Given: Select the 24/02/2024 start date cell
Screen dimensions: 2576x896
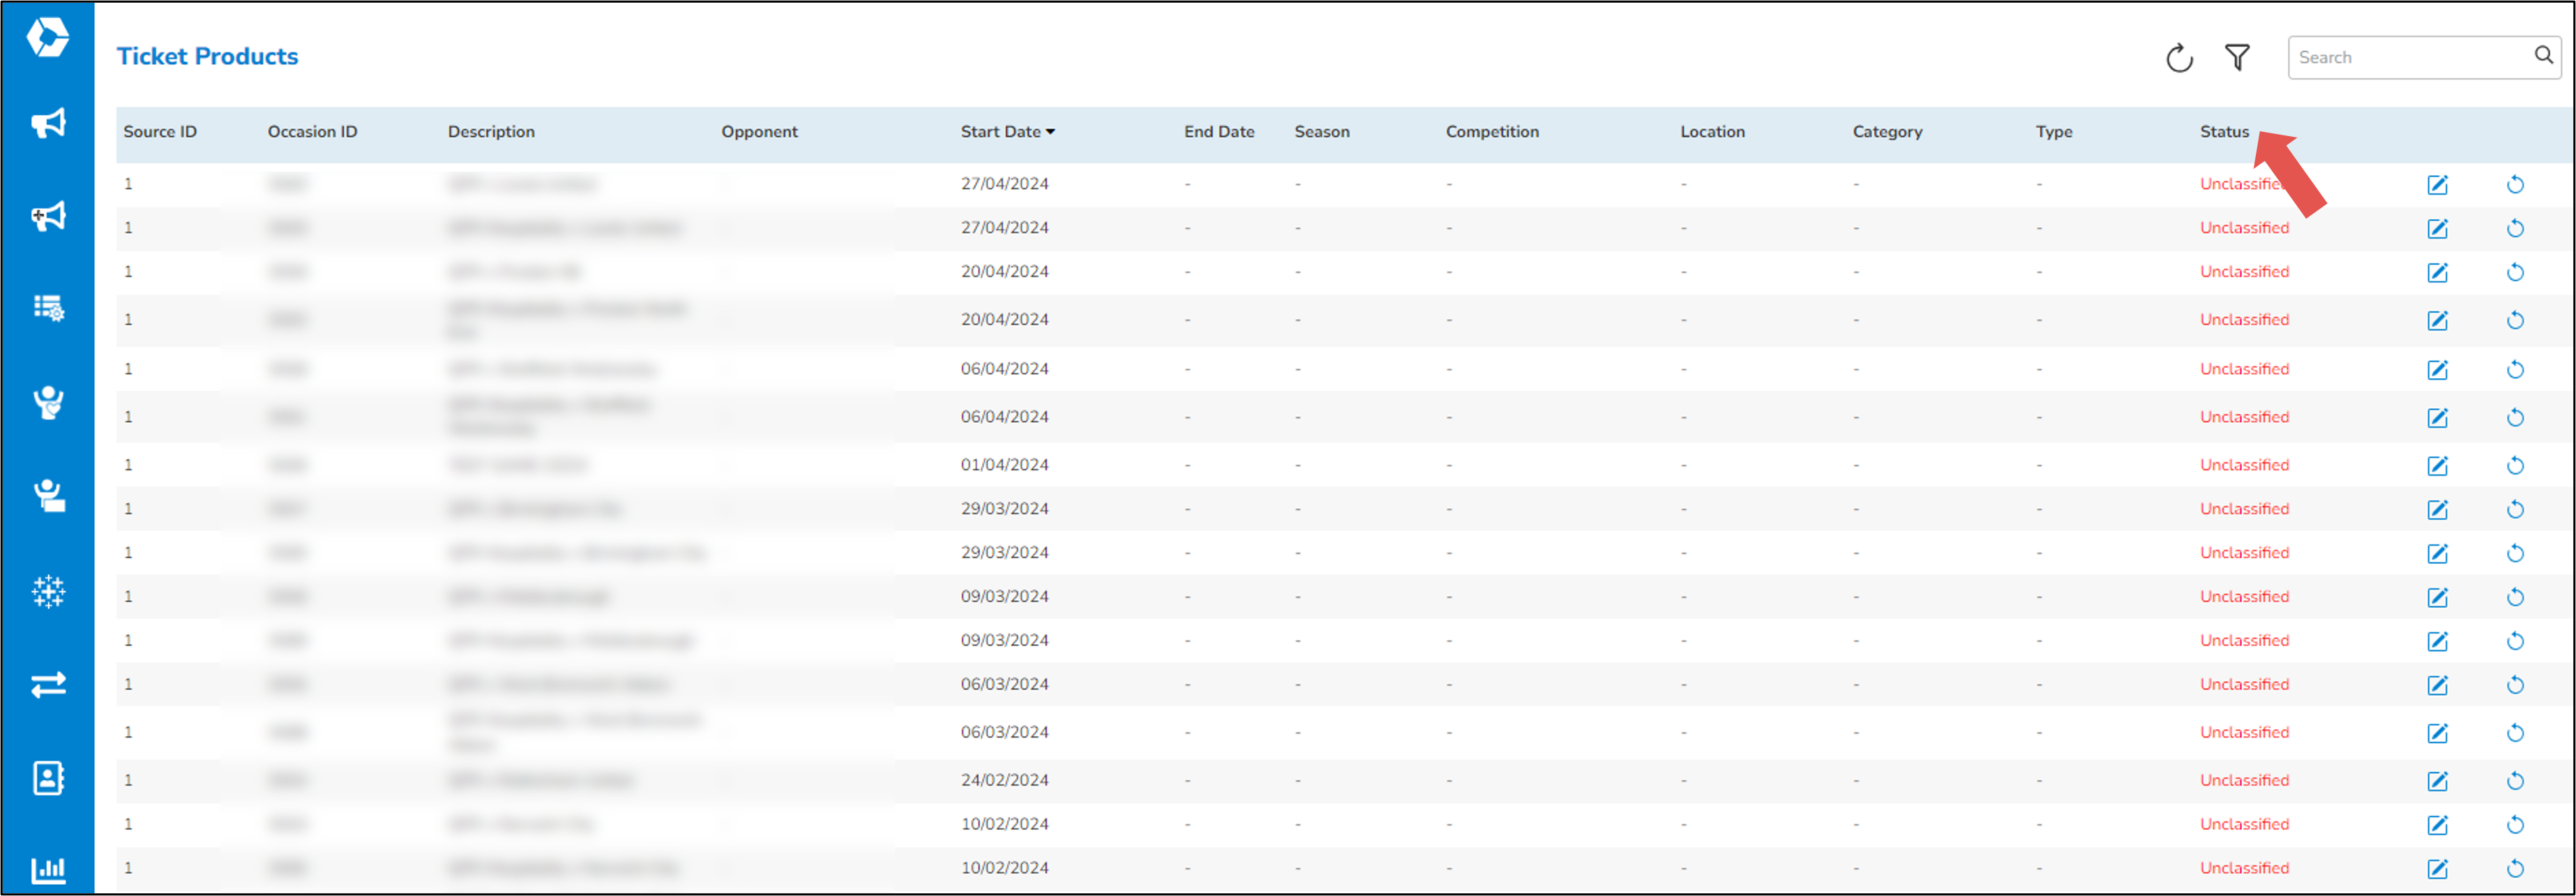Looking at the screenshot, I should click(x=1004, y=780).
